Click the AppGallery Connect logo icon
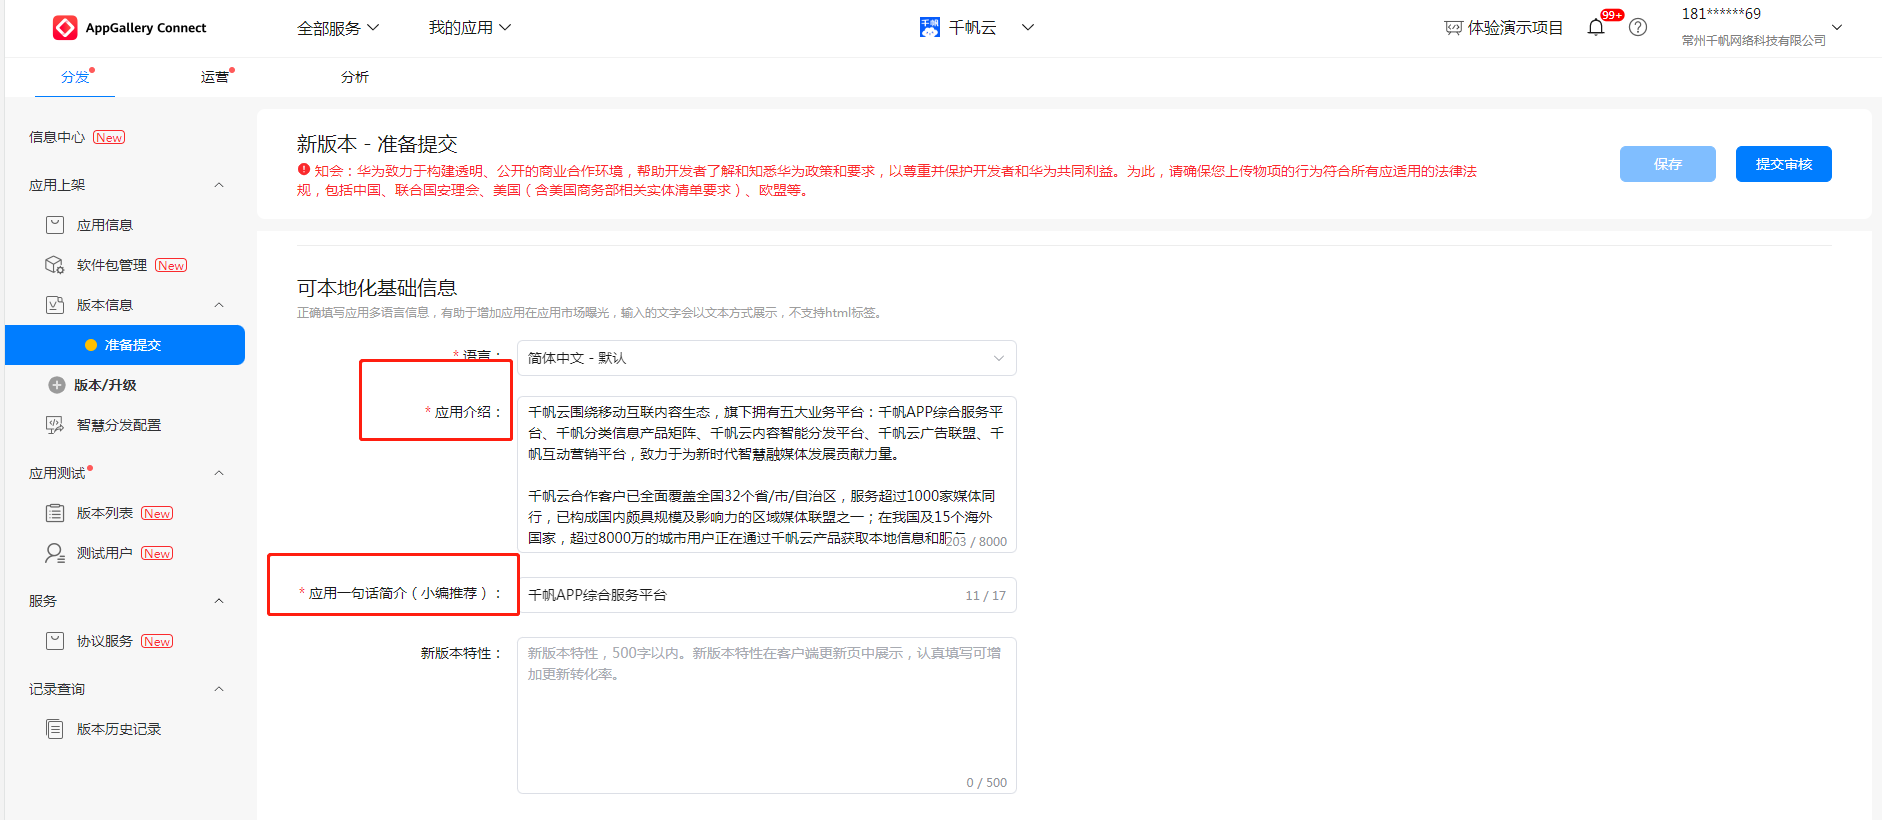This screenshot has height=820, width=1882. [x=65, y=28]
